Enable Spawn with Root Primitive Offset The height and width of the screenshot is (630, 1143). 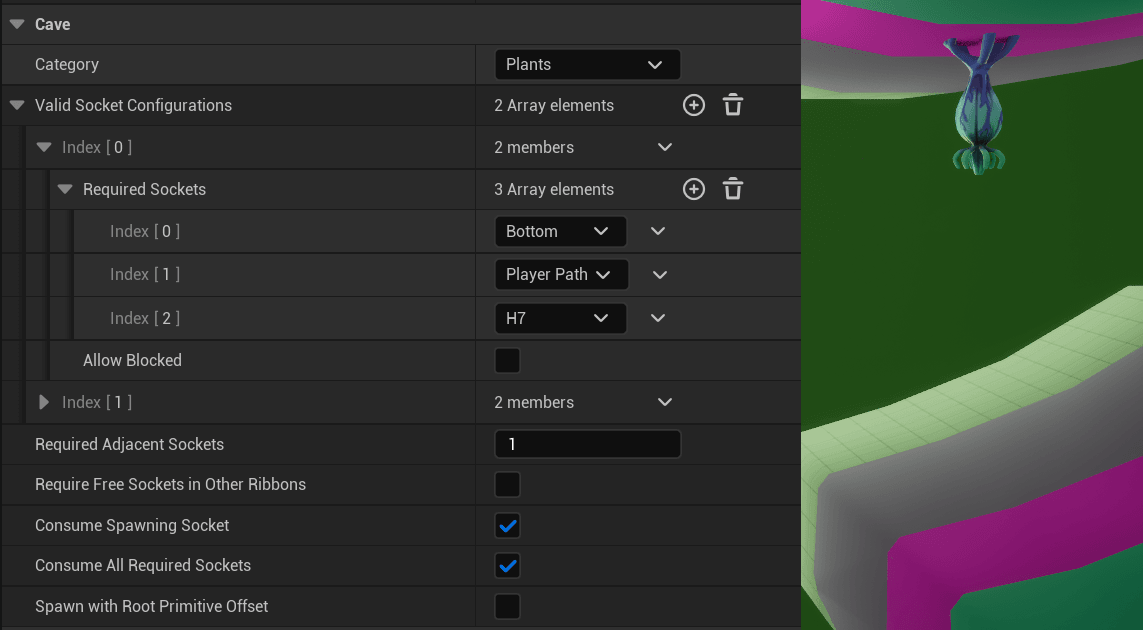point(507,606)
